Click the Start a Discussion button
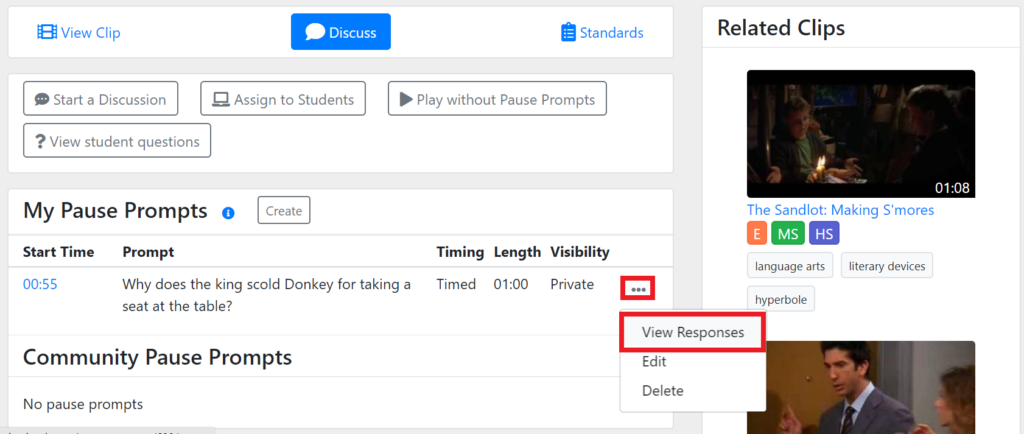Screen dimensions: 1024x434 101,99
